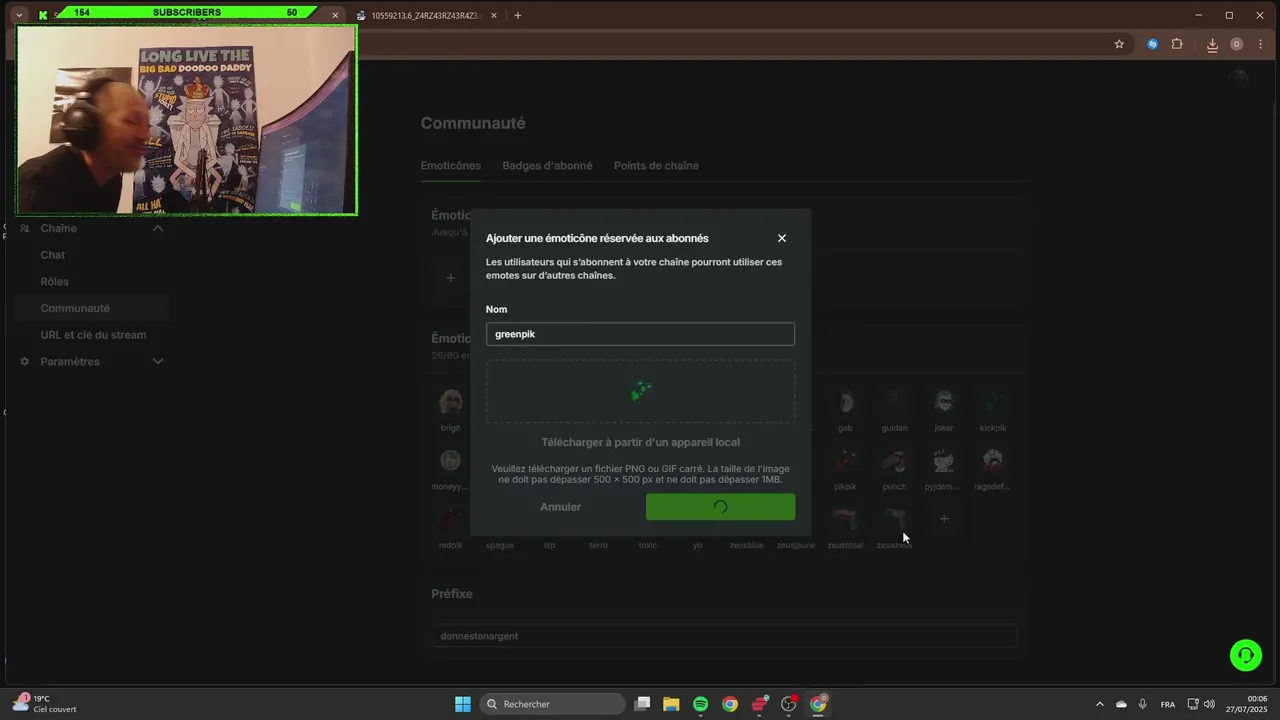Click the toxic emote label
1280x720 pixels.
(648, 545)
